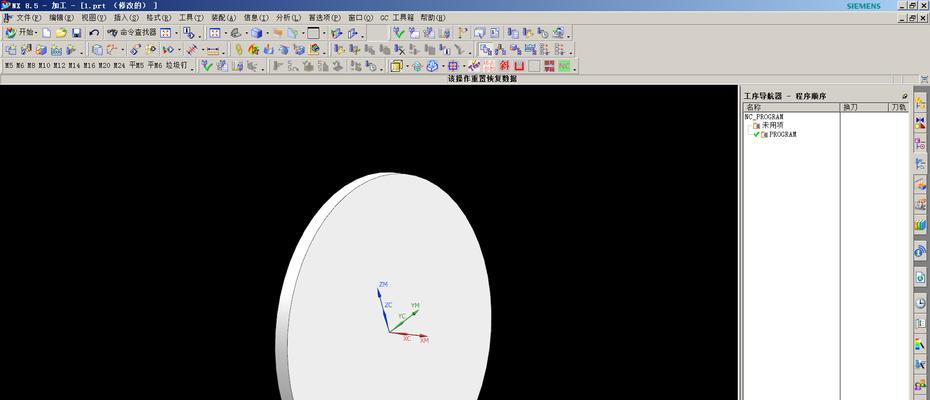The image size is (930, 400).
Task: Switch to geometry view icon
Action: [515, 50]
